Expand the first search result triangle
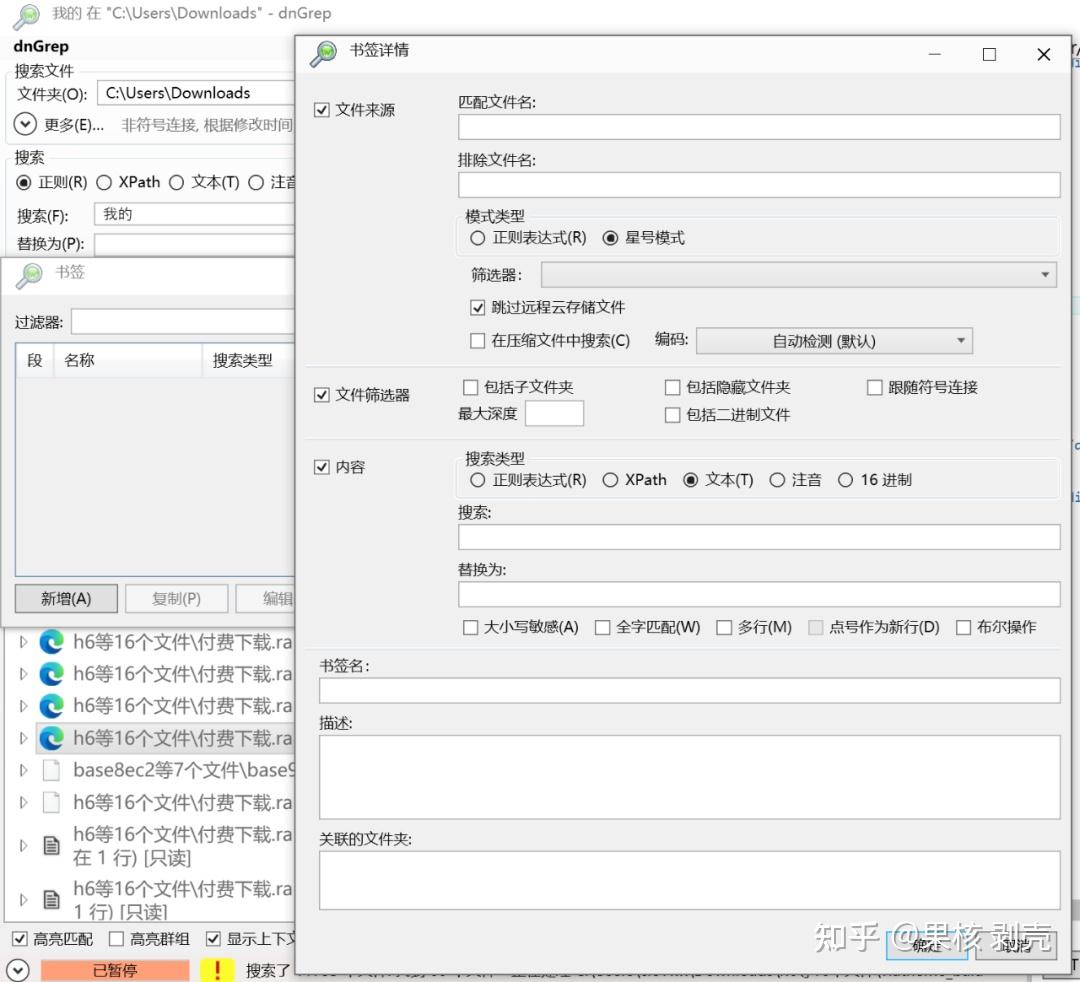This screenshot has width=1080, height=982. [23, 642]
